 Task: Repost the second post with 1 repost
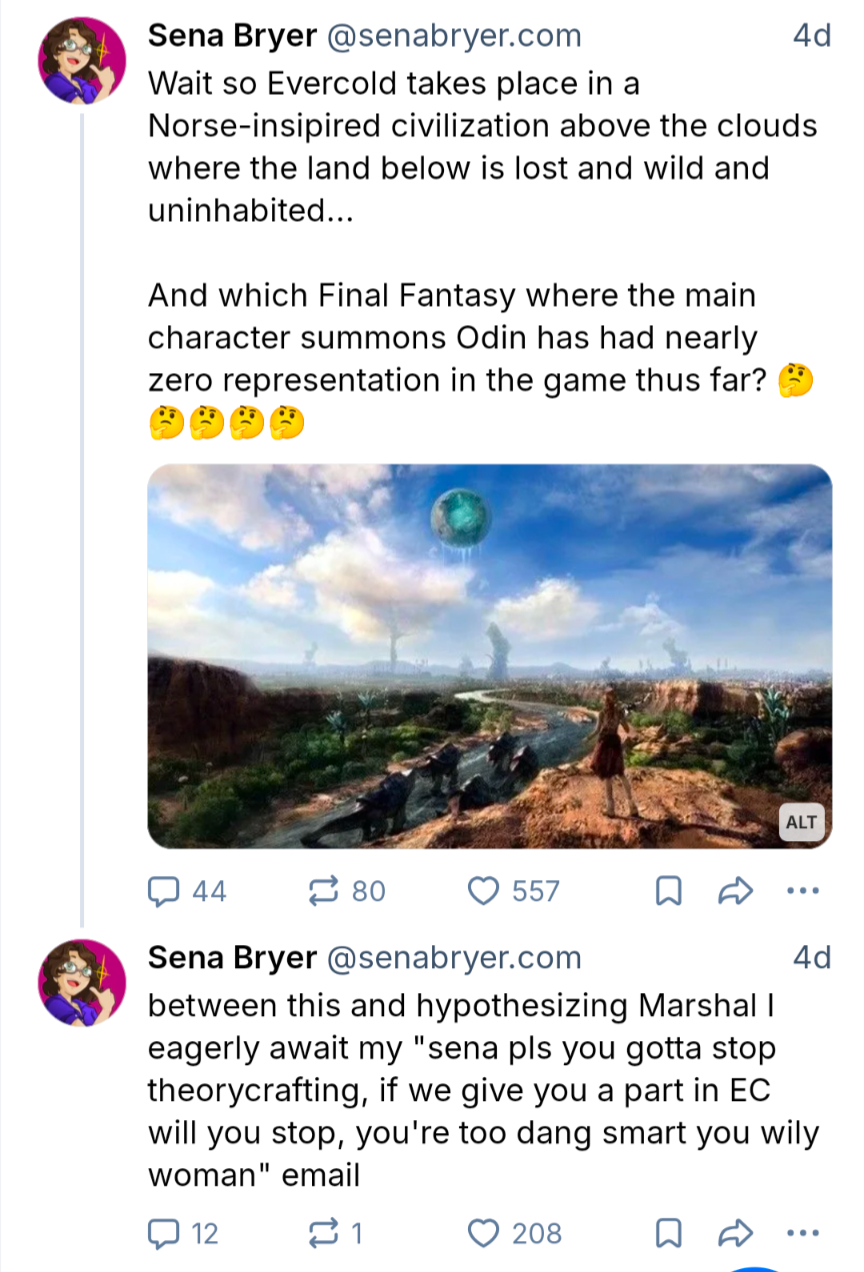(336, 1234)
